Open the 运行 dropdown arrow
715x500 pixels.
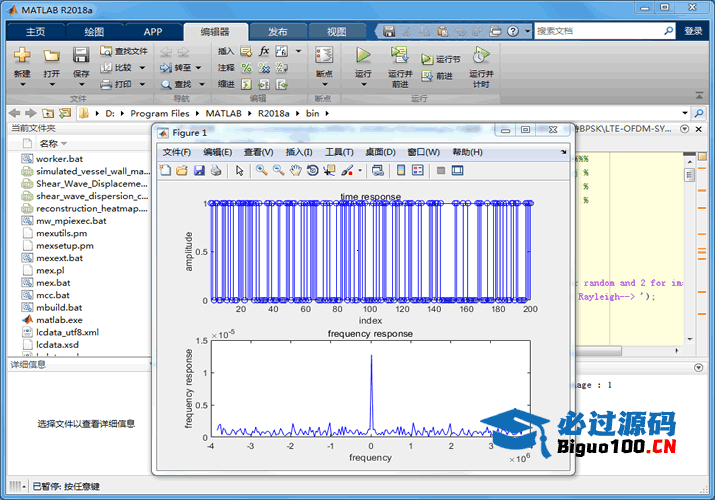(x=363, y=84)
